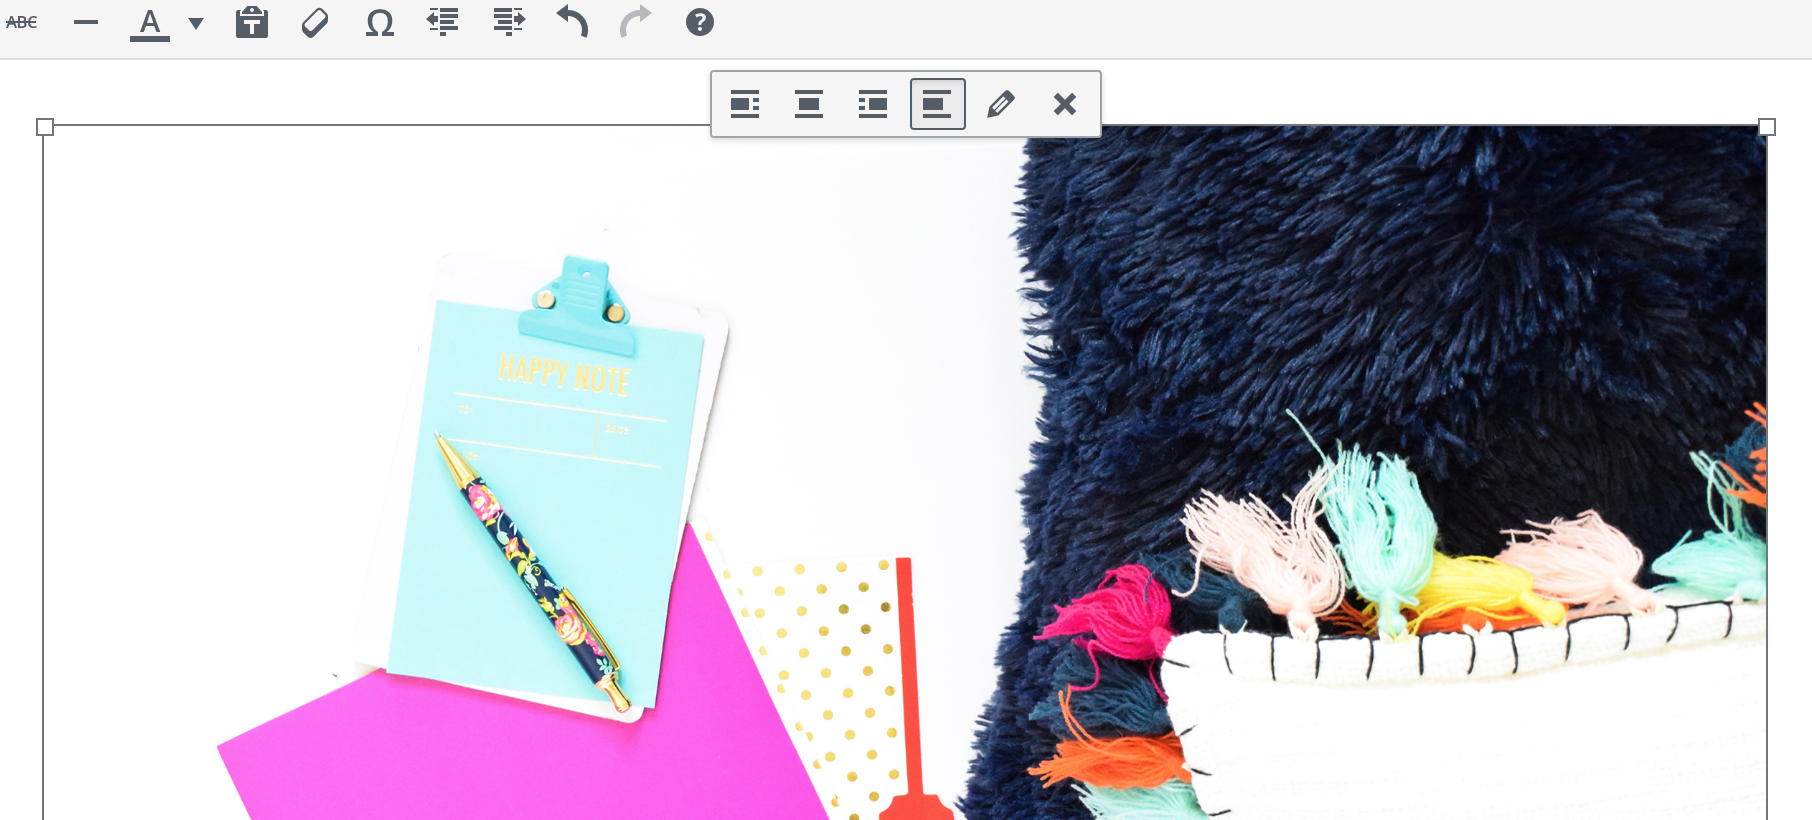
Task: Decrease the indent
Action: tap(443, 22)
